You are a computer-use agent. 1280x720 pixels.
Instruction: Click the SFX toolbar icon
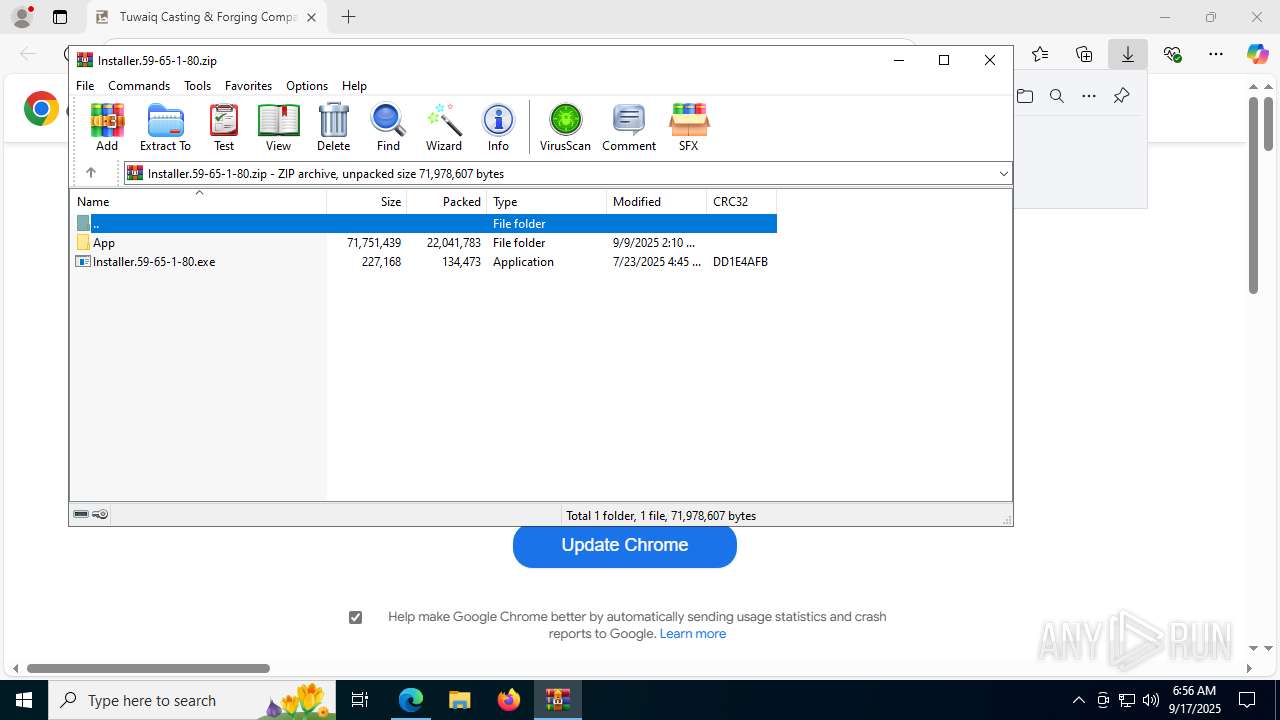coord(688,127)
